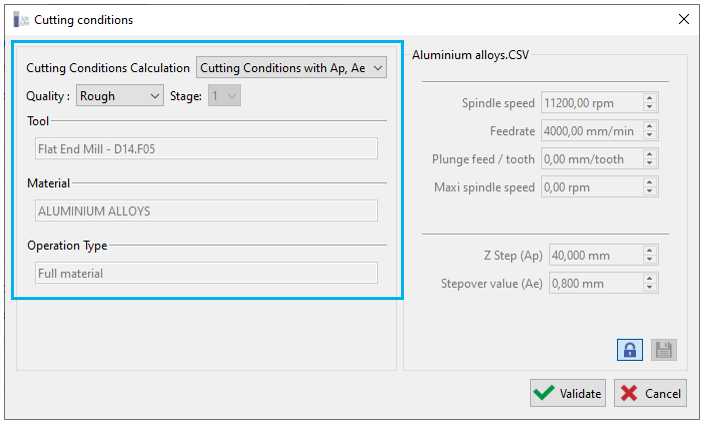Image resolution: width=708 pixels, height=425 pixels.
Task: Click the green checkmark Validate button
Action: [567, 393]
